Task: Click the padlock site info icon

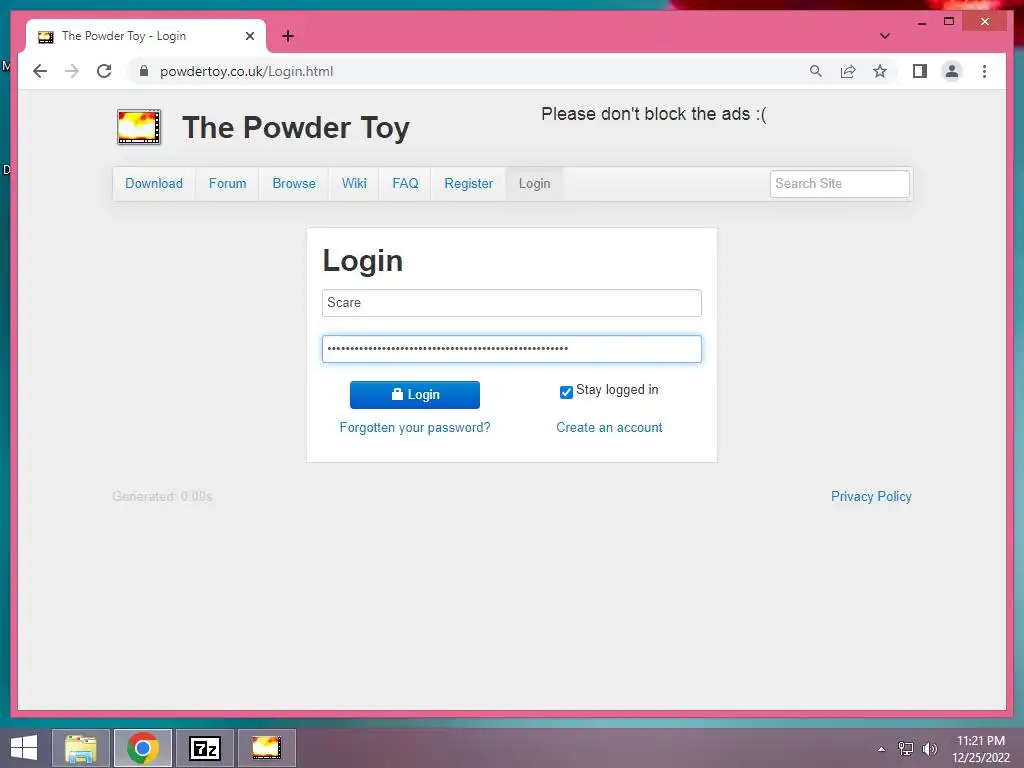Action: coord(144,71)
